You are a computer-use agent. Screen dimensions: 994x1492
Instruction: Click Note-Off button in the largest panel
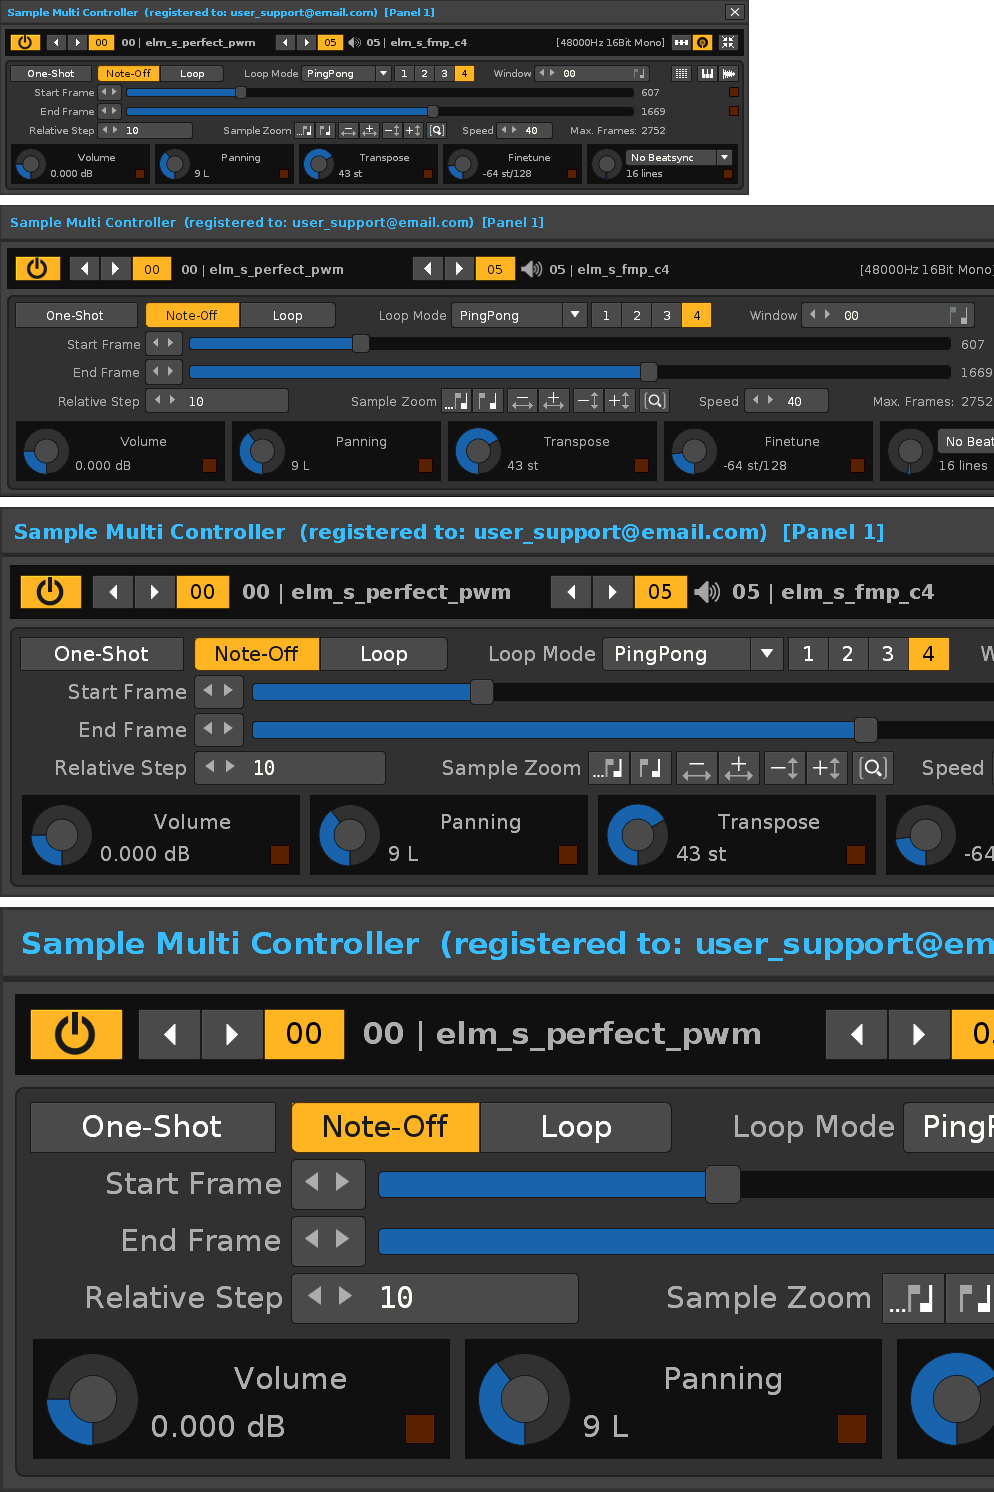click(385, 1127)
